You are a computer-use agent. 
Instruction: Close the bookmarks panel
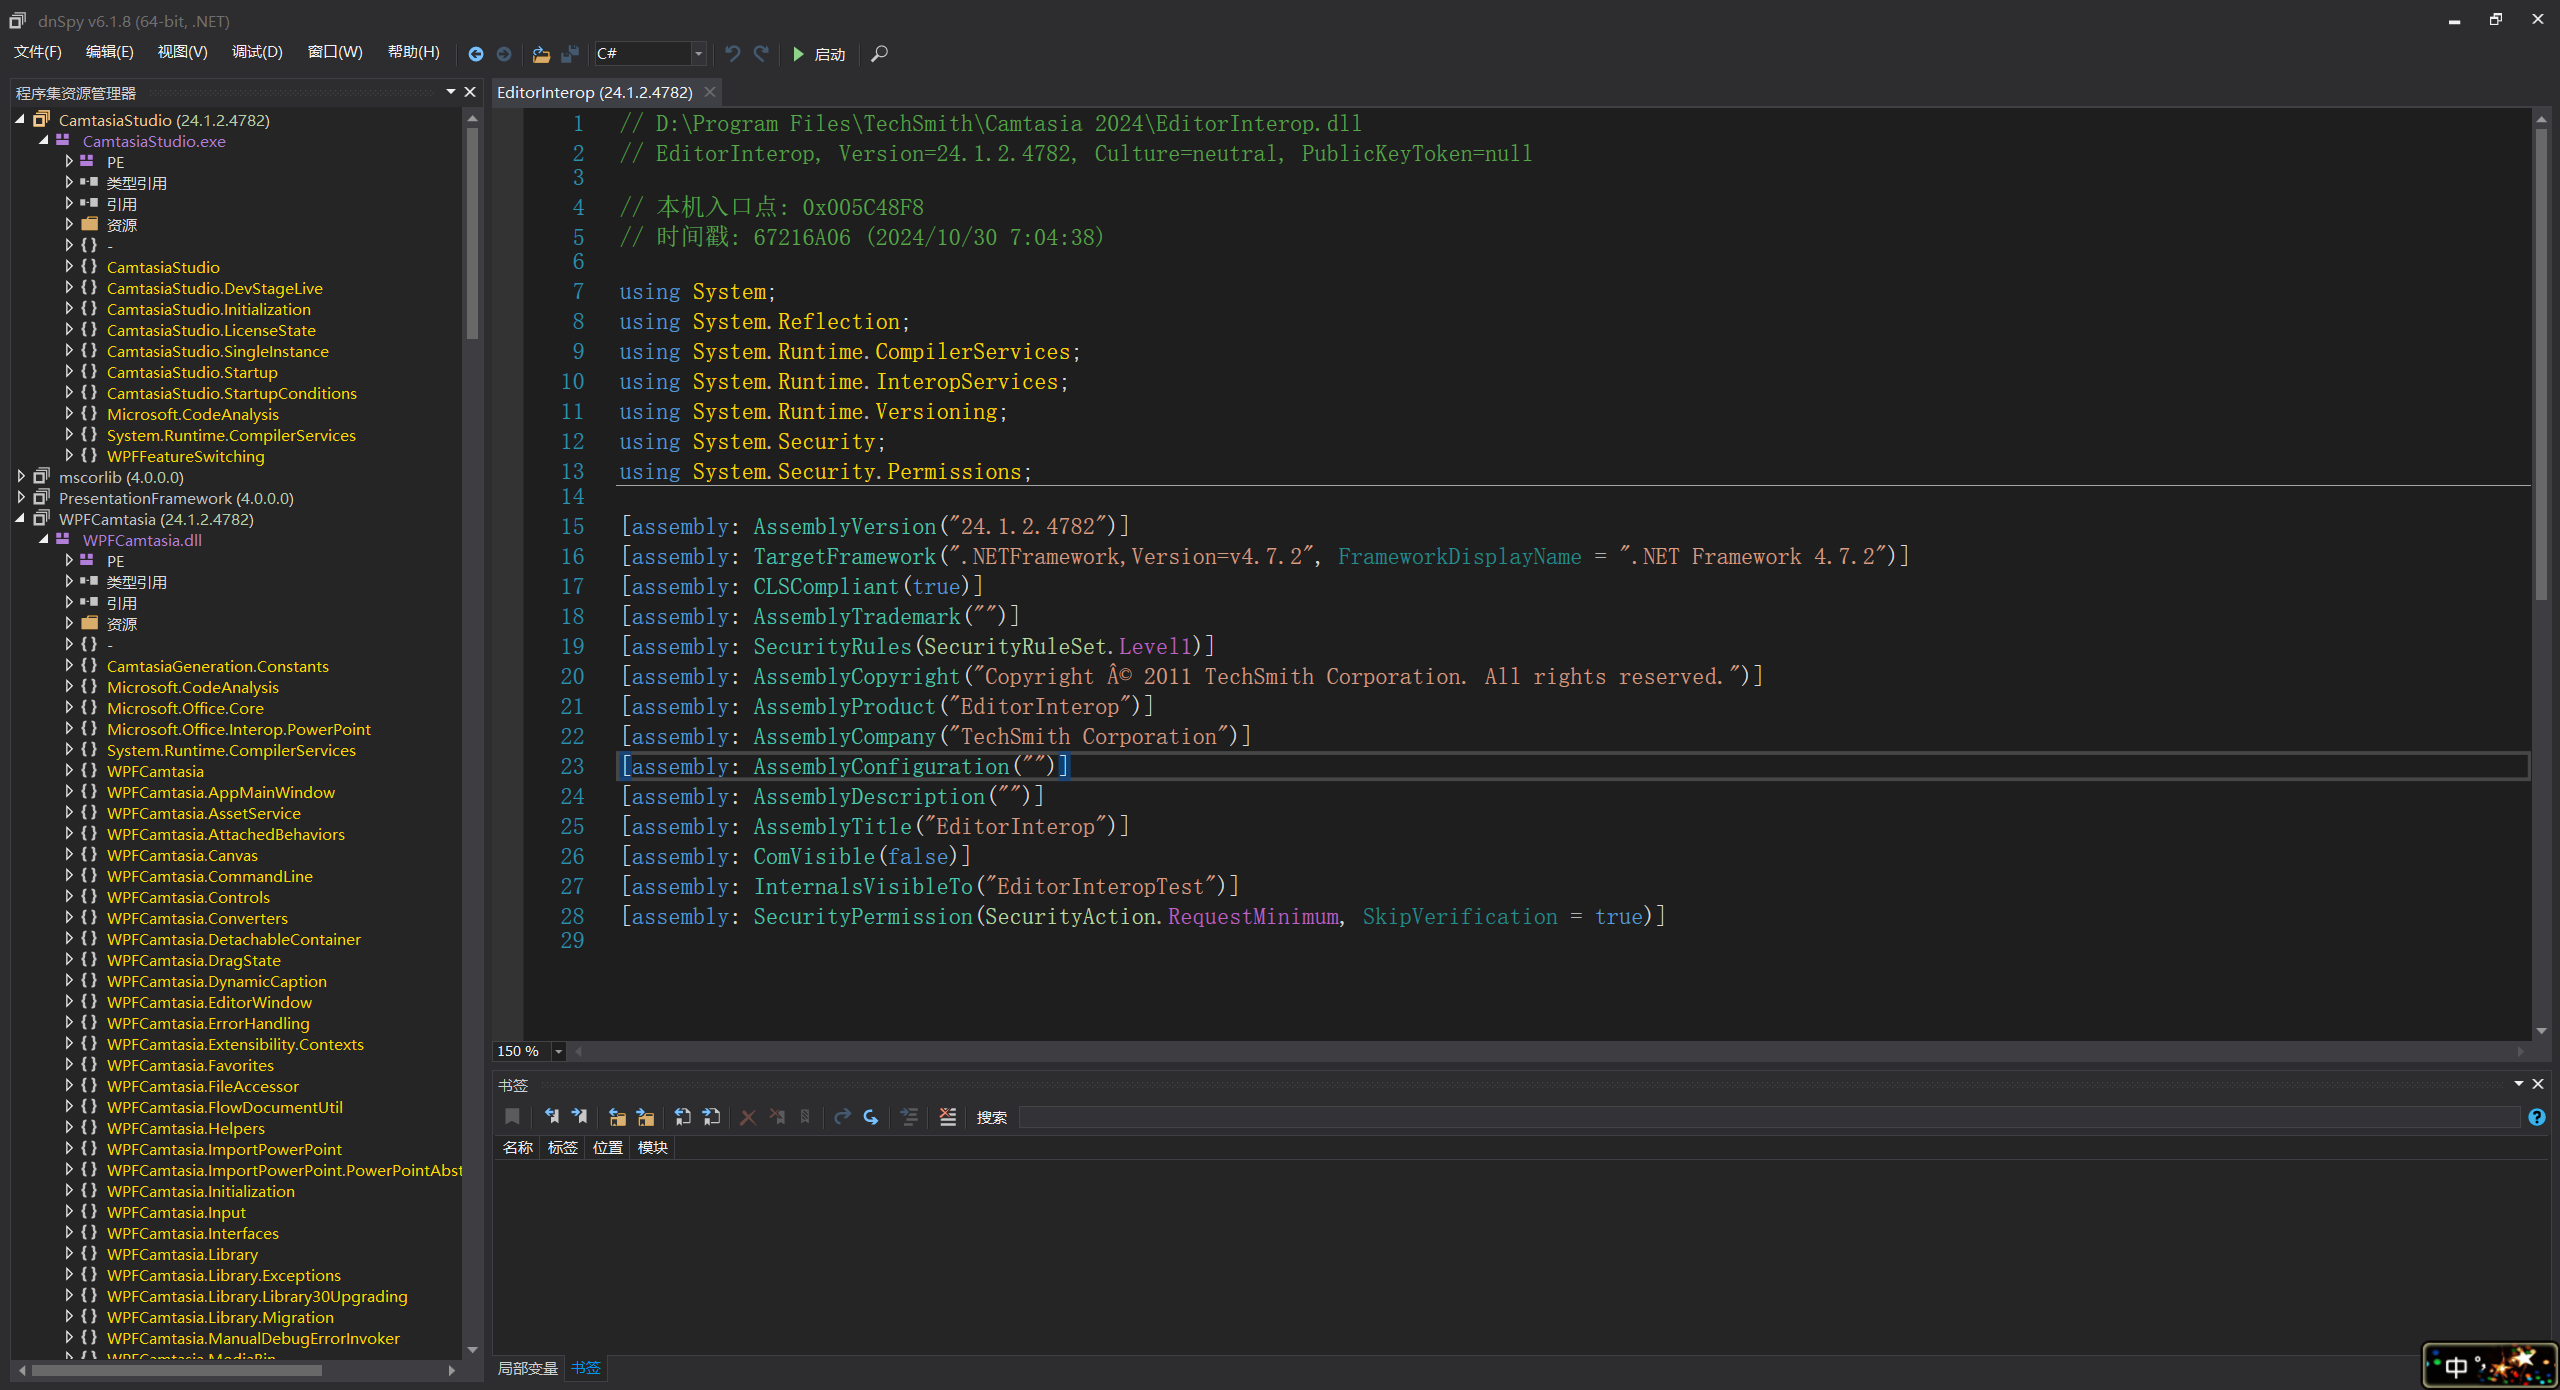click(x=2538, y=1084)
